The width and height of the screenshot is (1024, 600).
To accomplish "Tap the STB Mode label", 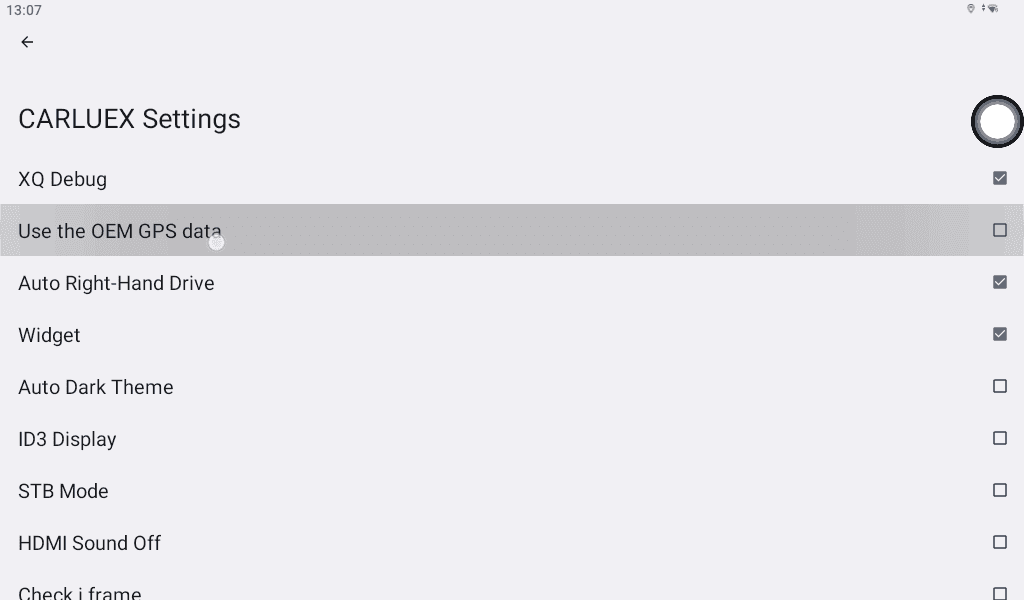I will tap(63, 492).
